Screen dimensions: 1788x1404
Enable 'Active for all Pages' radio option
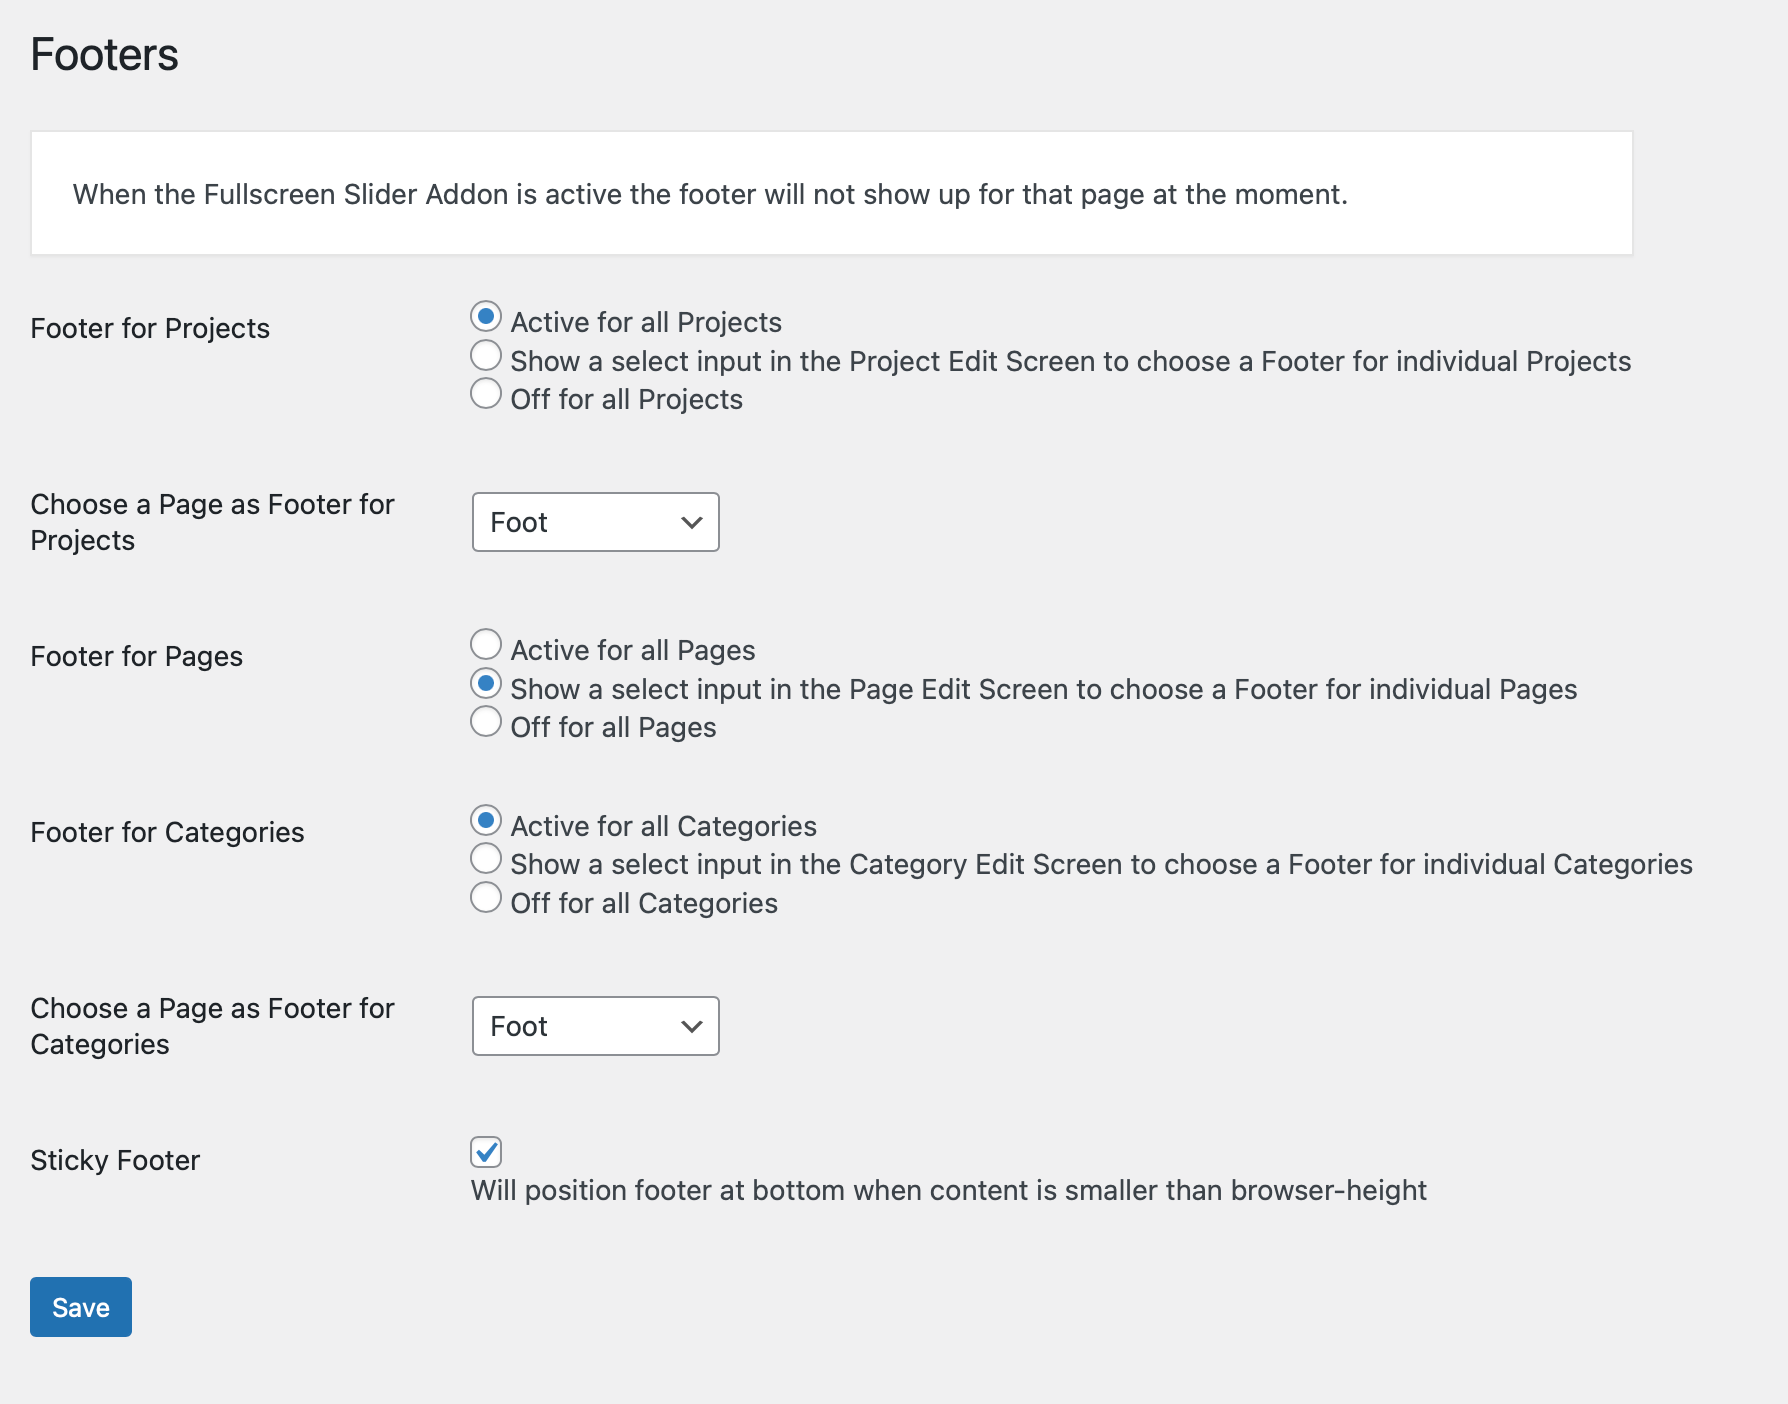486,645
